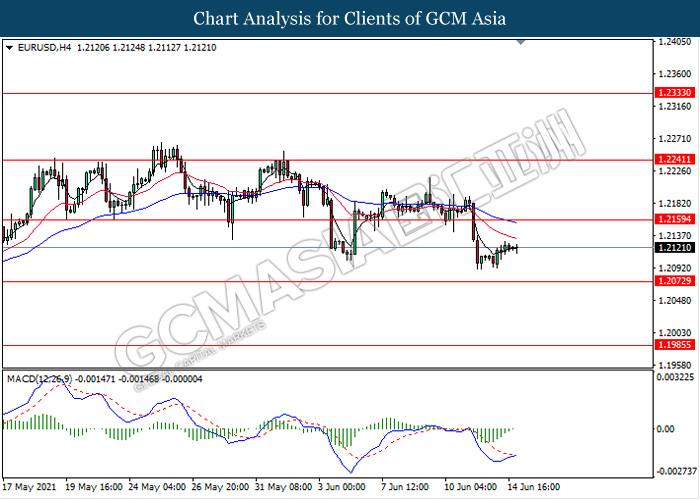The height and width of the screenshot is (500, 700).
Task: Click the MACD scale value -0.002737
Action: click(676, 471)
